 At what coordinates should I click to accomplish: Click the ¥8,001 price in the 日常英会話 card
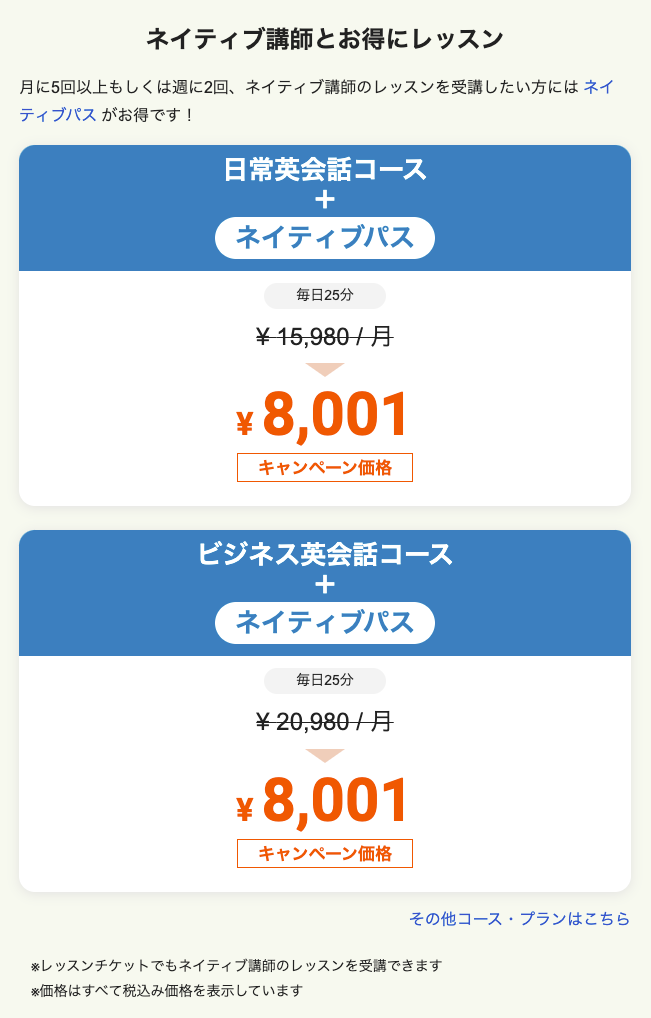(323, 416)
